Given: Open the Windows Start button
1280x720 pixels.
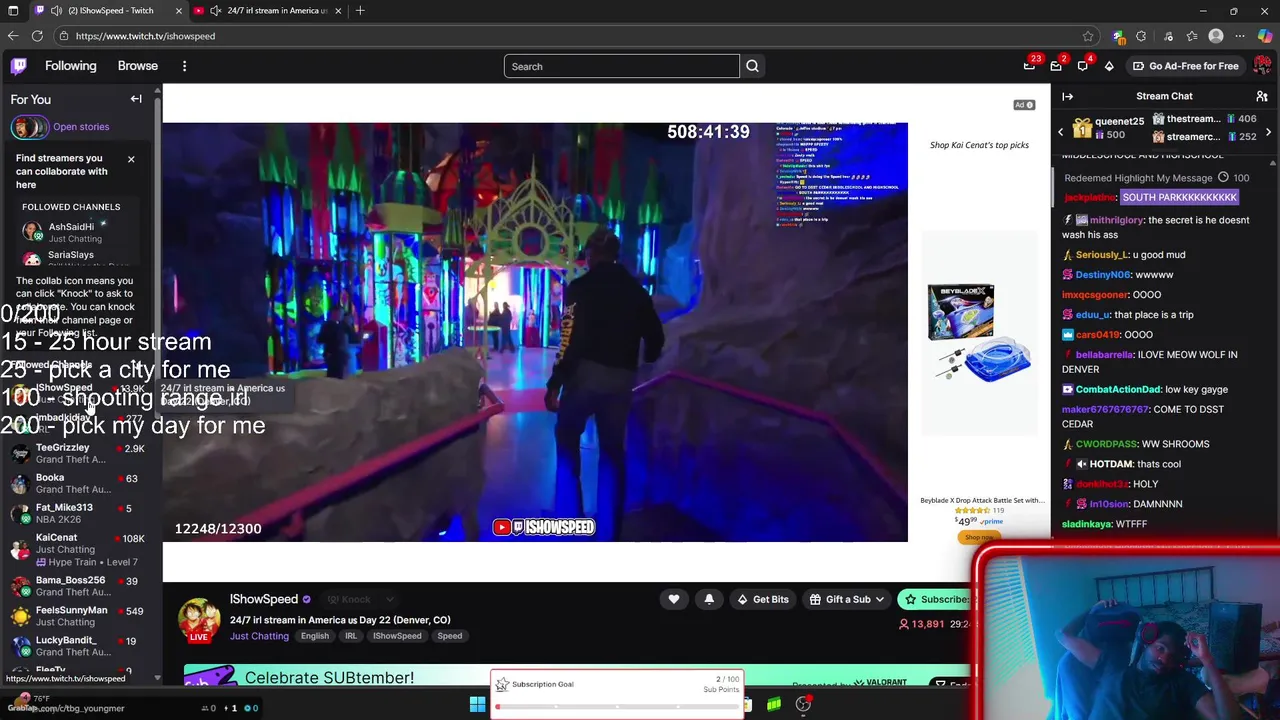Looking at the screenshot, I should coord(477,705).
